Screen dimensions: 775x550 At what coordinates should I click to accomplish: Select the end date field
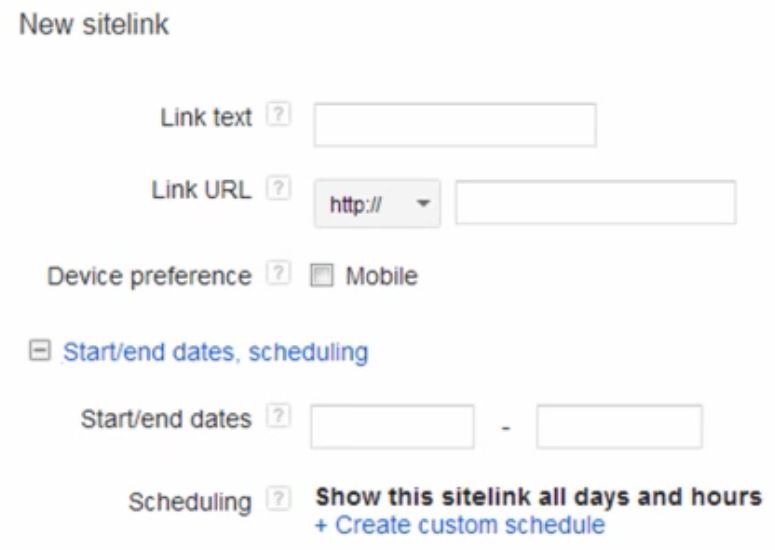coord(619,426)
